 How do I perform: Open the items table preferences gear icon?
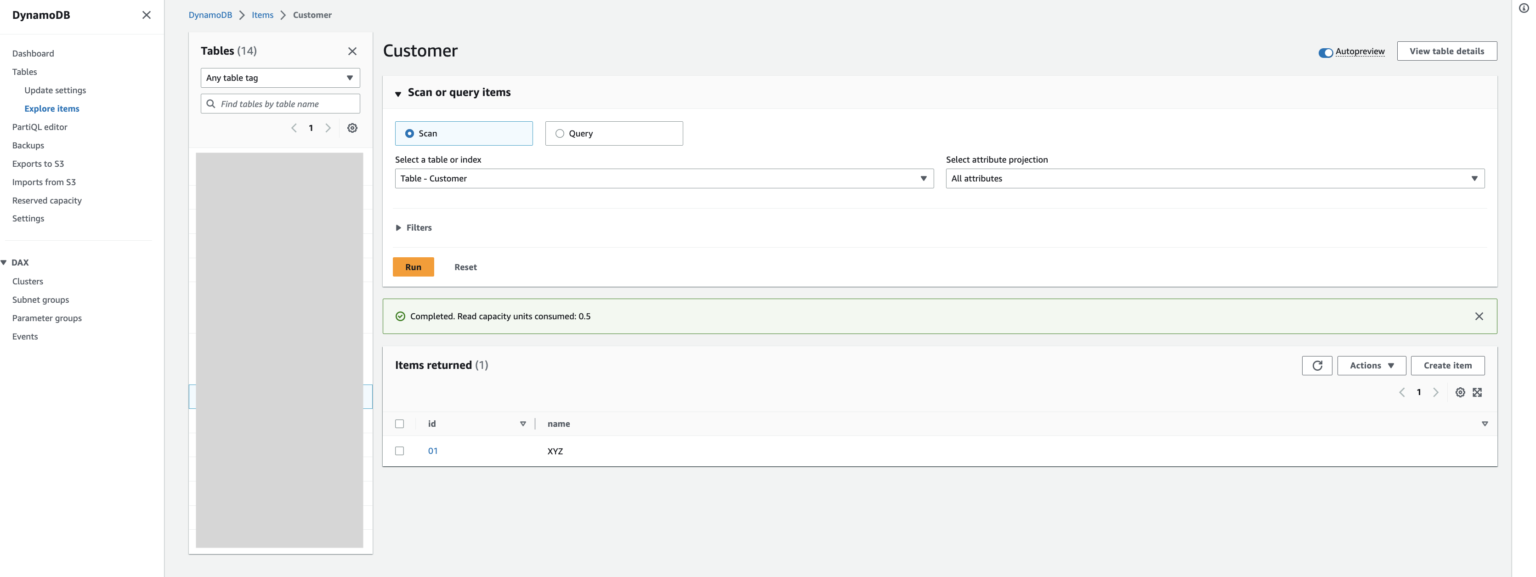(x=1462, y=392)
